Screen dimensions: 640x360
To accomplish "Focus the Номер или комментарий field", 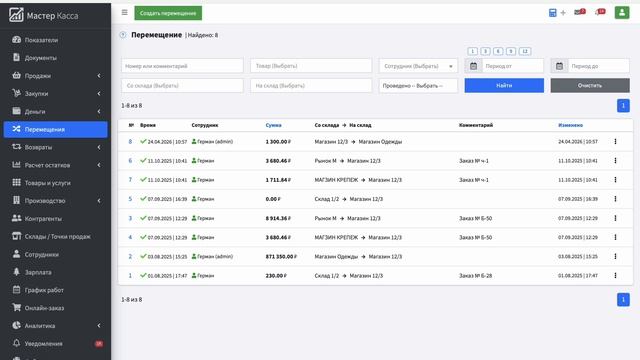I will tap(182, 66).
